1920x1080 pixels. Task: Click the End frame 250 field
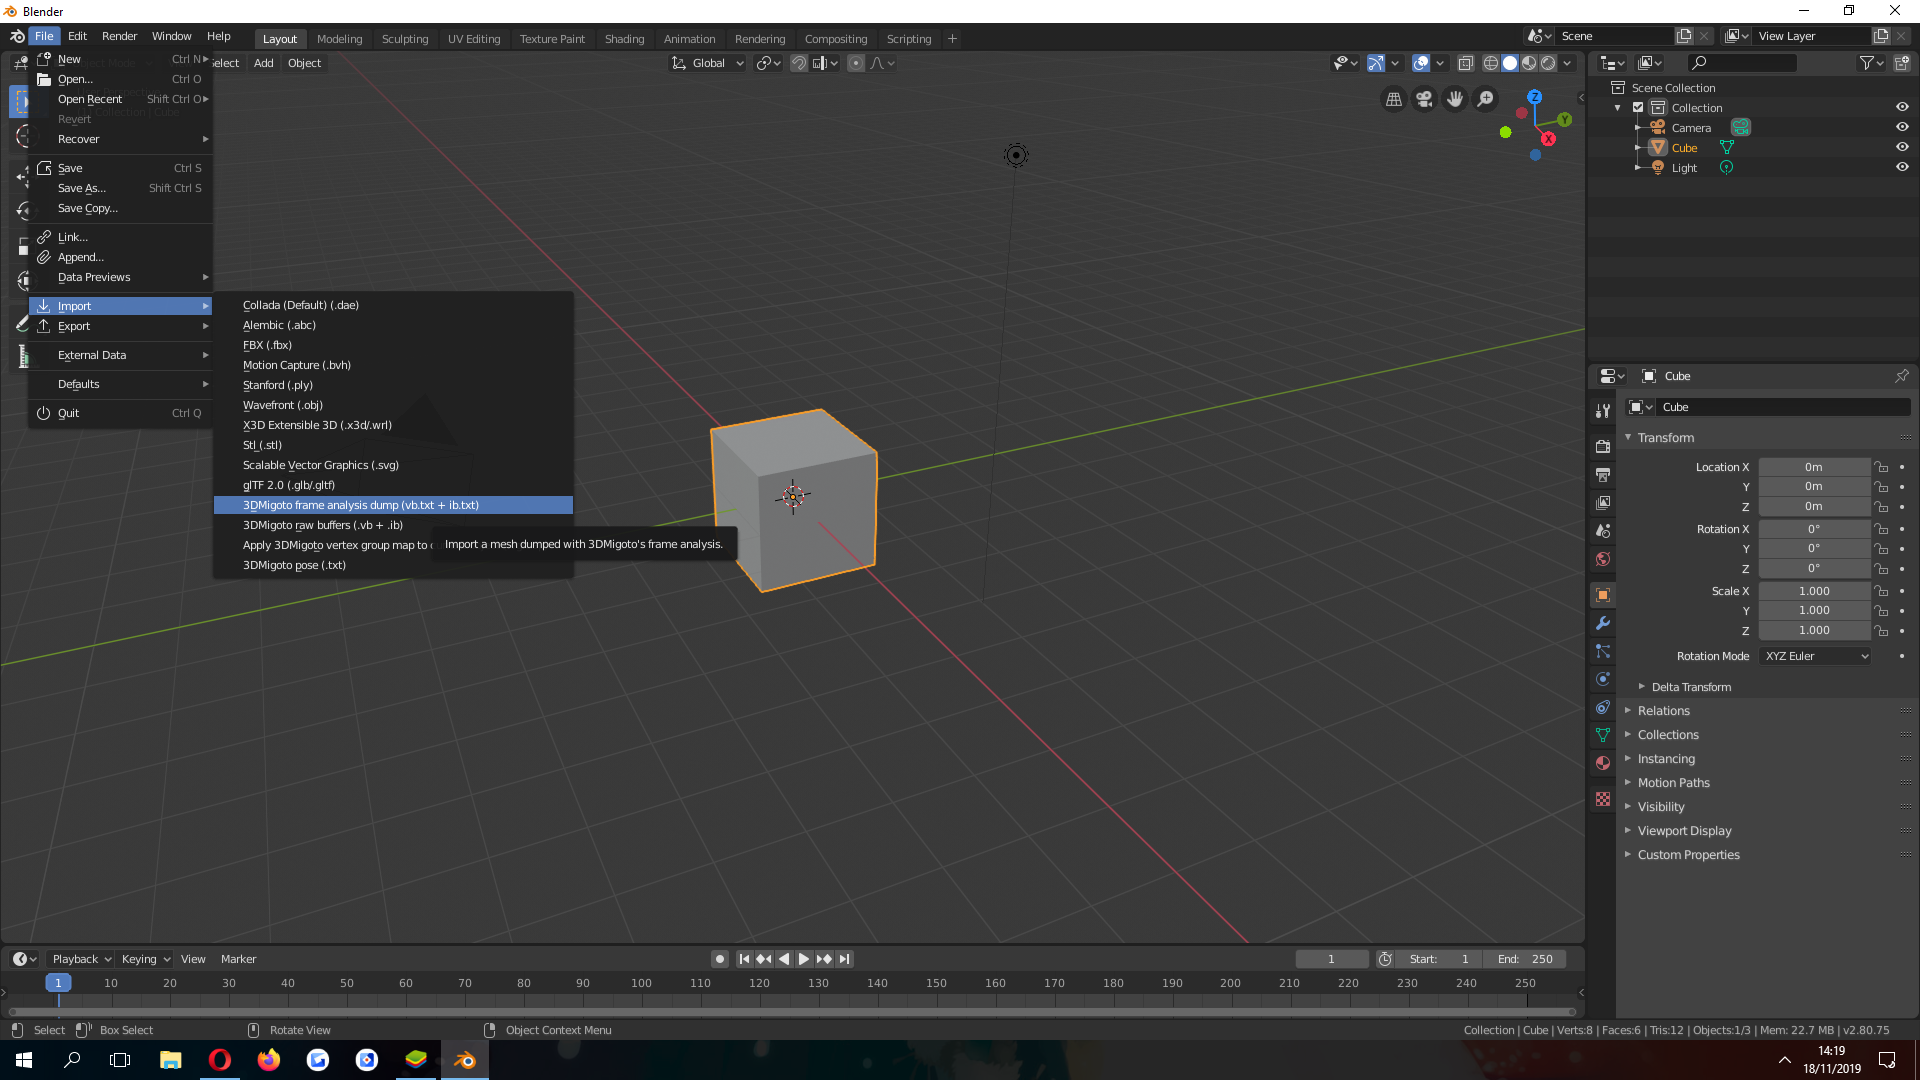click(x=1525, y=959)
